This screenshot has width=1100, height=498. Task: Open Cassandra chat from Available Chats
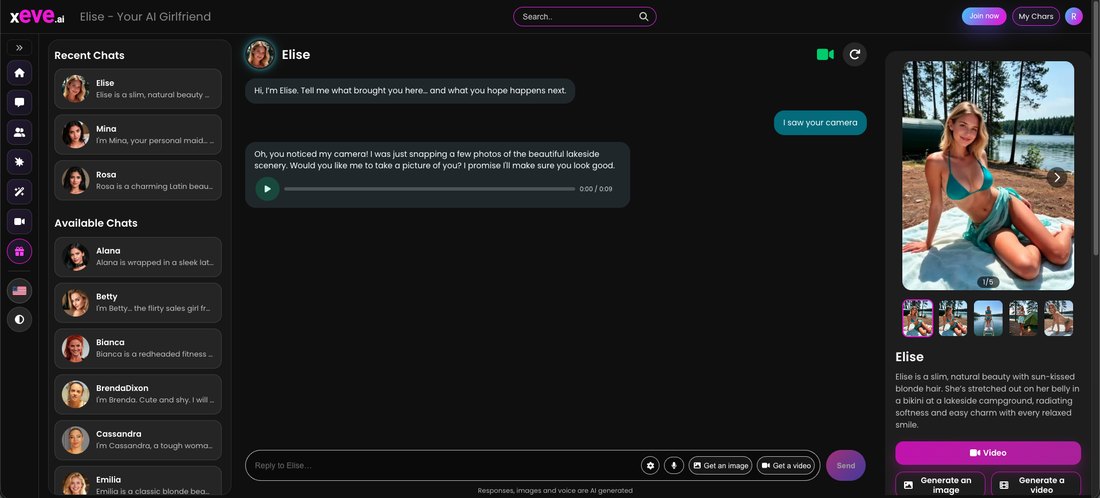(x=138, y=440)
